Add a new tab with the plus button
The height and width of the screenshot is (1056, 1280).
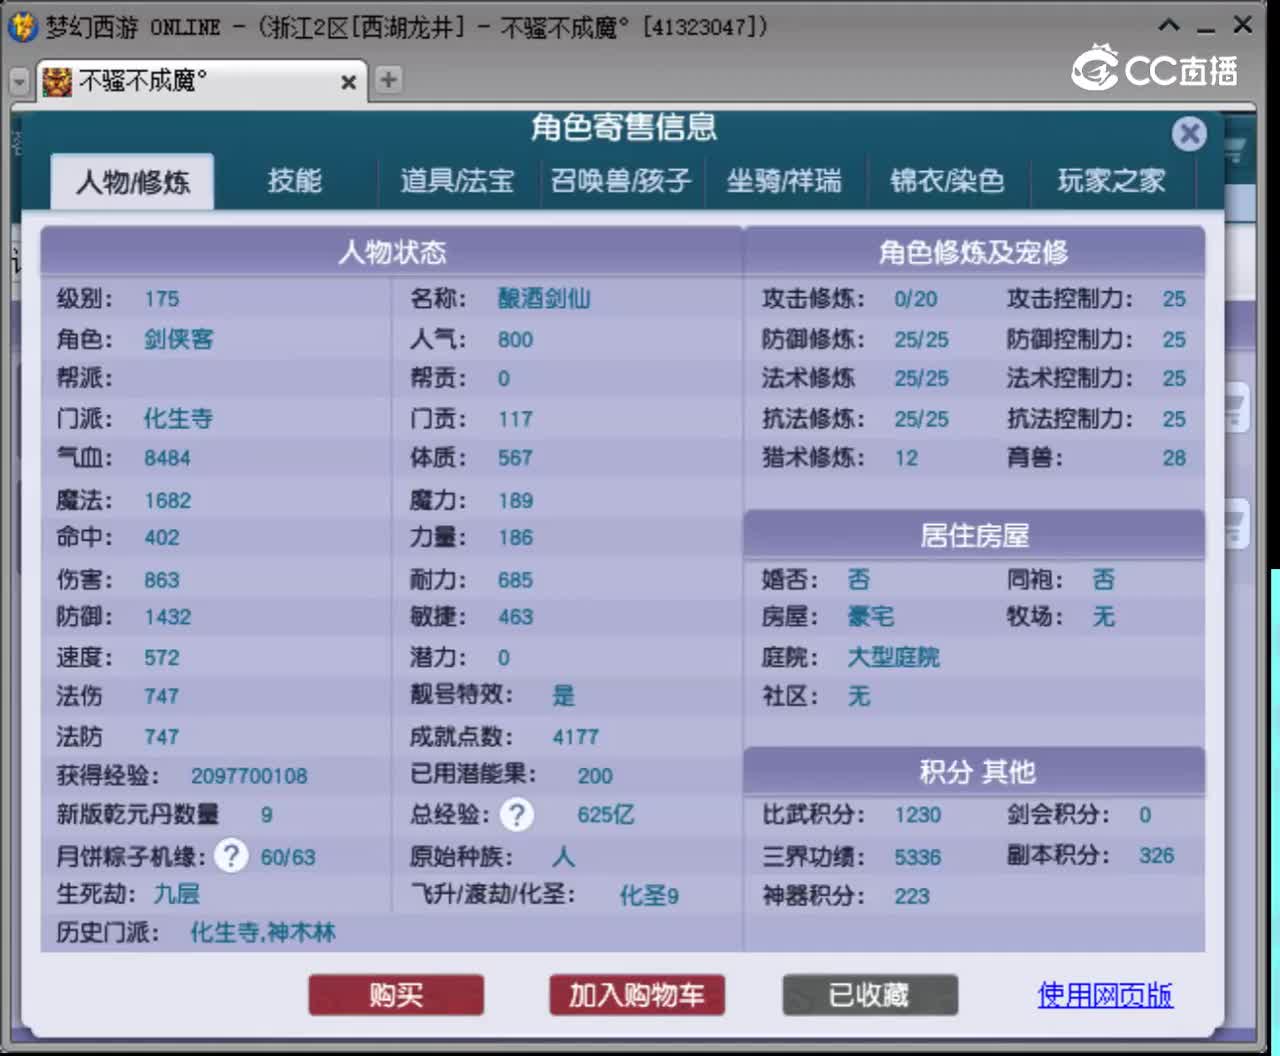(388, 80)
